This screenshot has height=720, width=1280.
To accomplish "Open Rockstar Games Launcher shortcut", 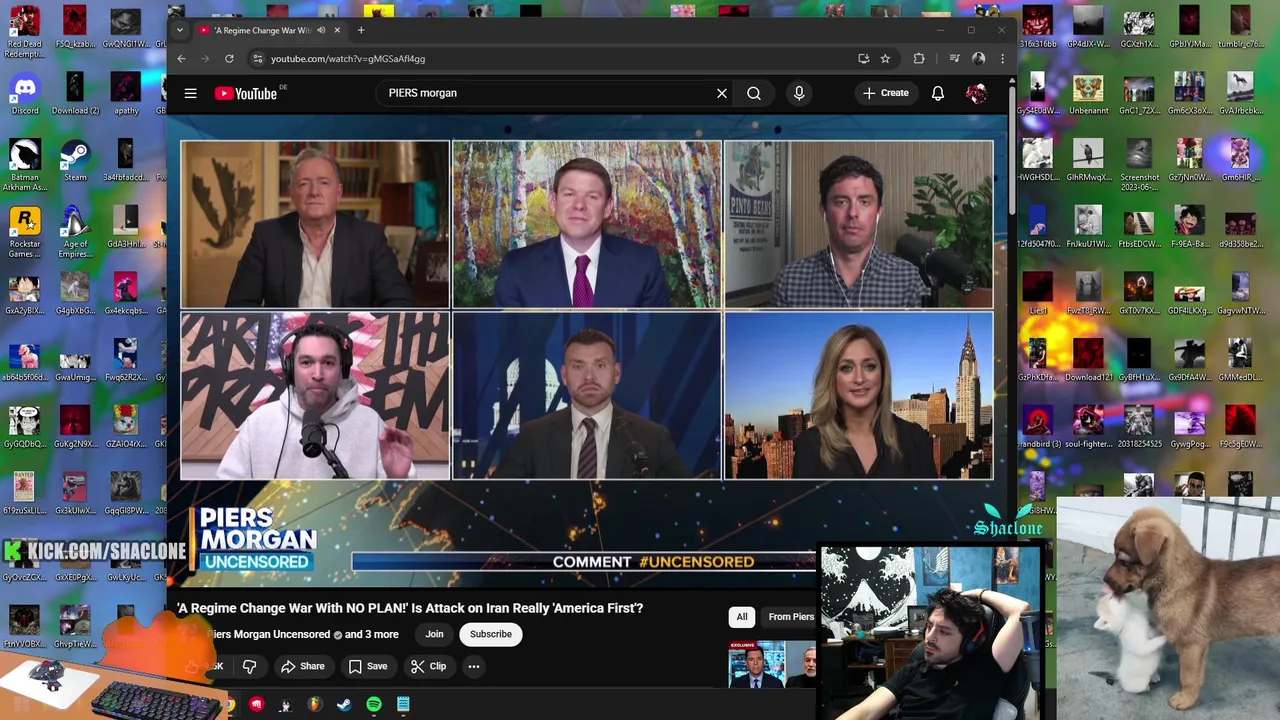I will (25, 232).
